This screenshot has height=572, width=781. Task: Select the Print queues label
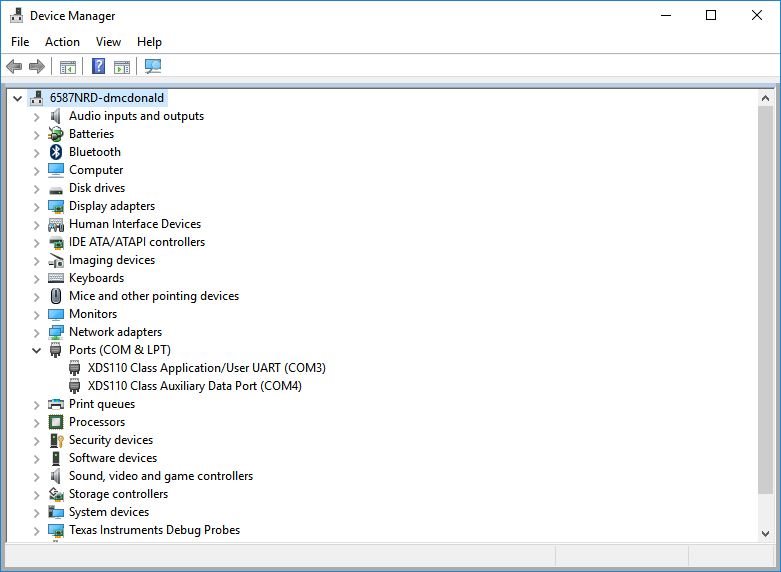click(x=102, y=404)
